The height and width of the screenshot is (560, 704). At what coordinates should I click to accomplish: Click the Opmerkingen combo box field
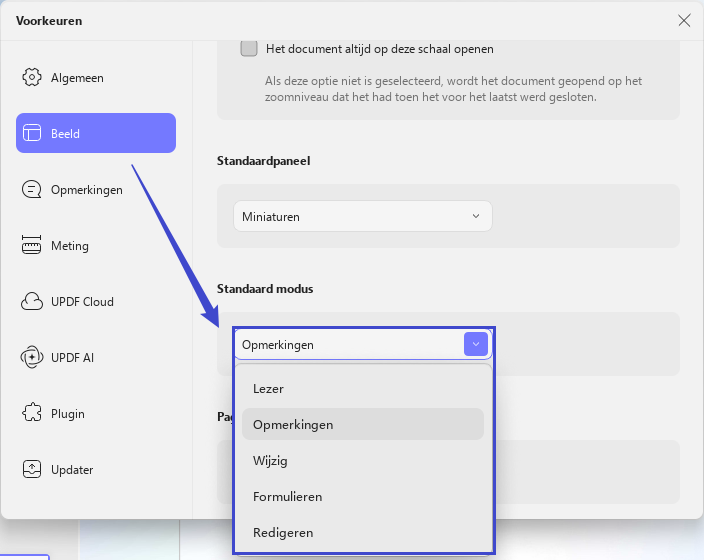363,344
